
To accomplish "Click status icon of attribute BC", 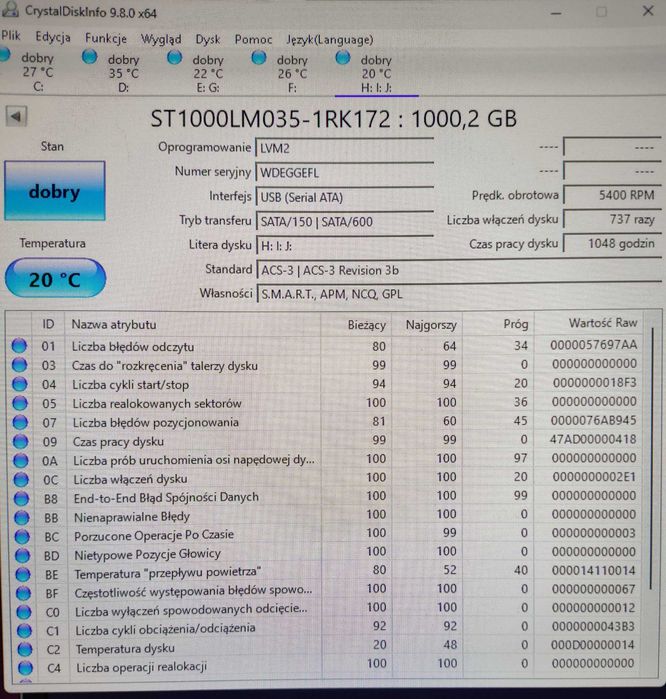I will (22, 536).
